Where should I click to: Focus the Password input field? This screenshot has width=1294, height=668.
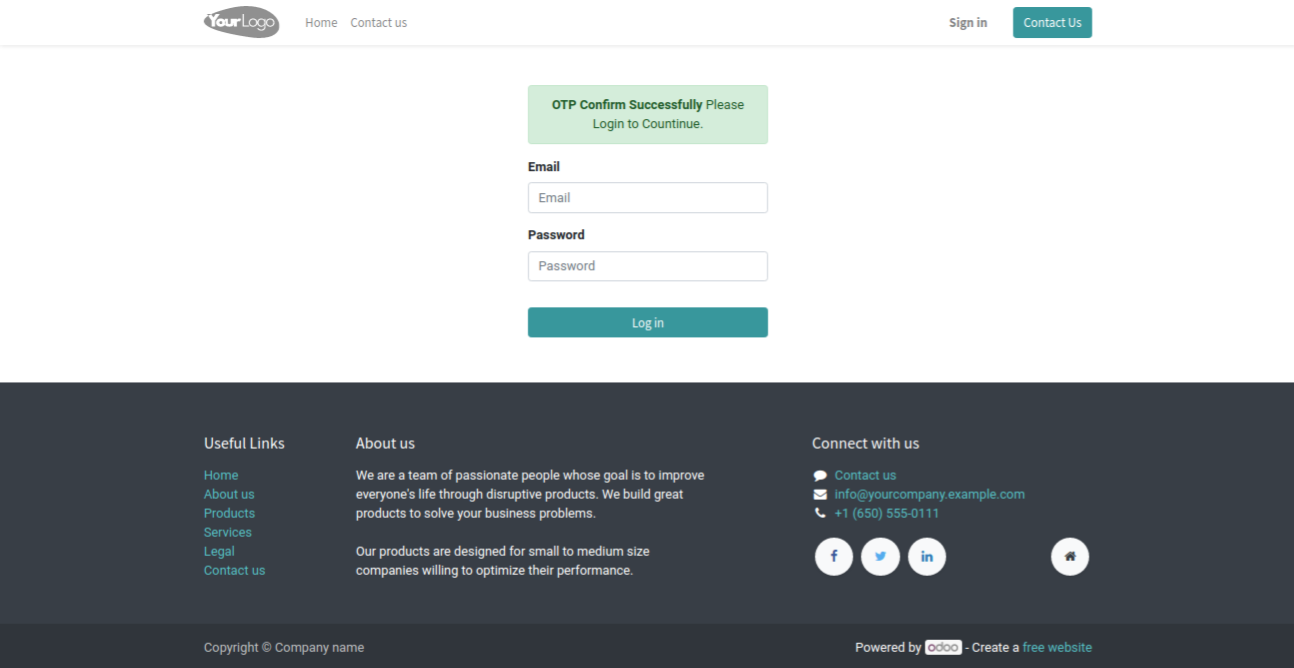pyautogui.click(x=648, y=266)
